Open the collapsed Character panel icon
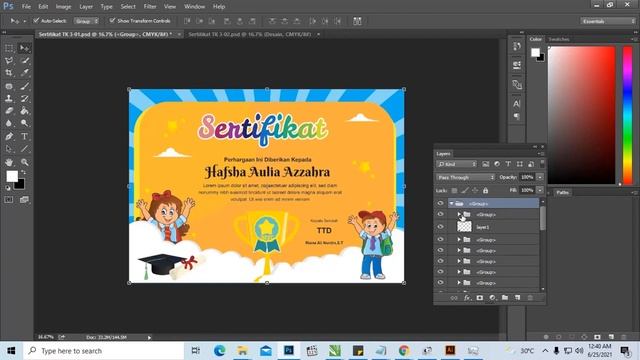The height and width of the screenshot is (360, 640). tap(517, 103)
